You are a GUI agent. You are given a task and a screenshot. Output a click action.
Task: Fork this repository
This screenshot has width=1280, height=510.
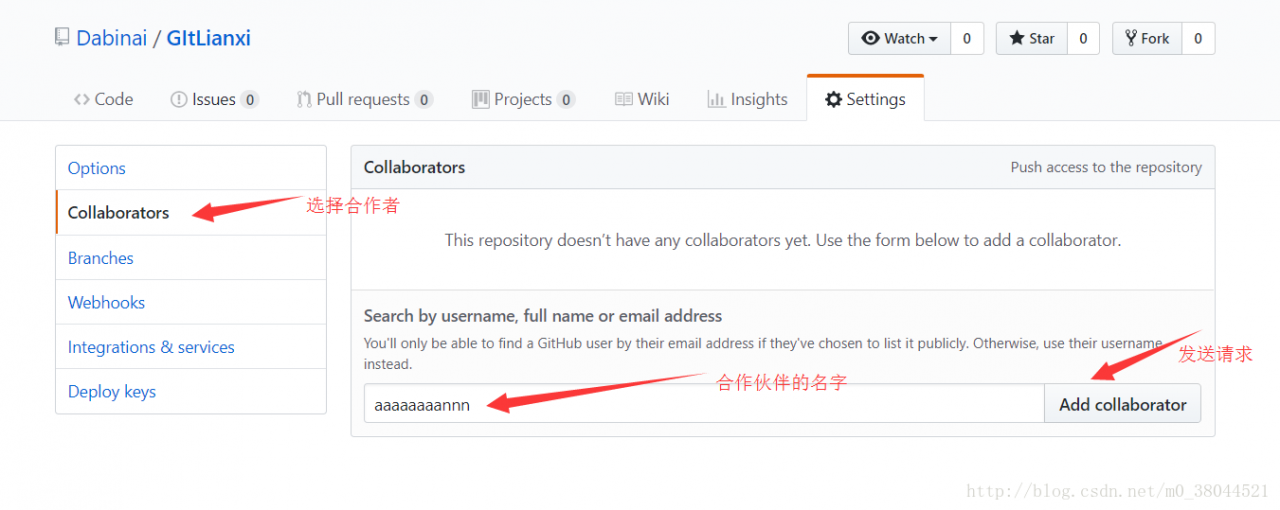tap(1147, 39)
